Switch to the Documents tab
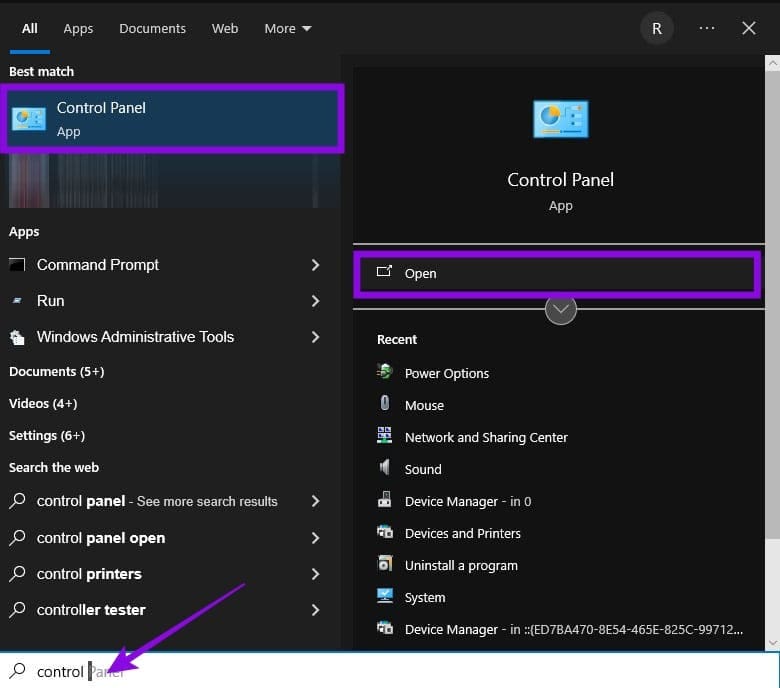Viewport: 780px width, 688px height. (x=152, y=28)
